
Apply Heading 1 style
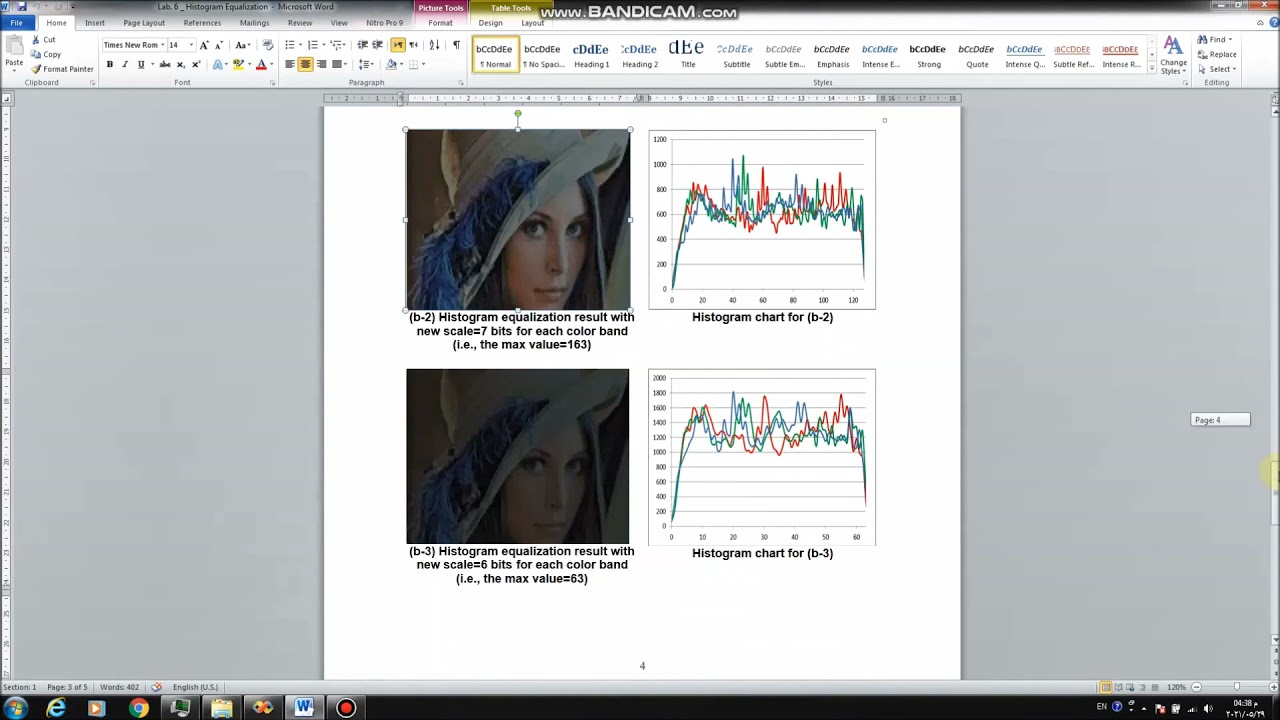click(591, 55)
